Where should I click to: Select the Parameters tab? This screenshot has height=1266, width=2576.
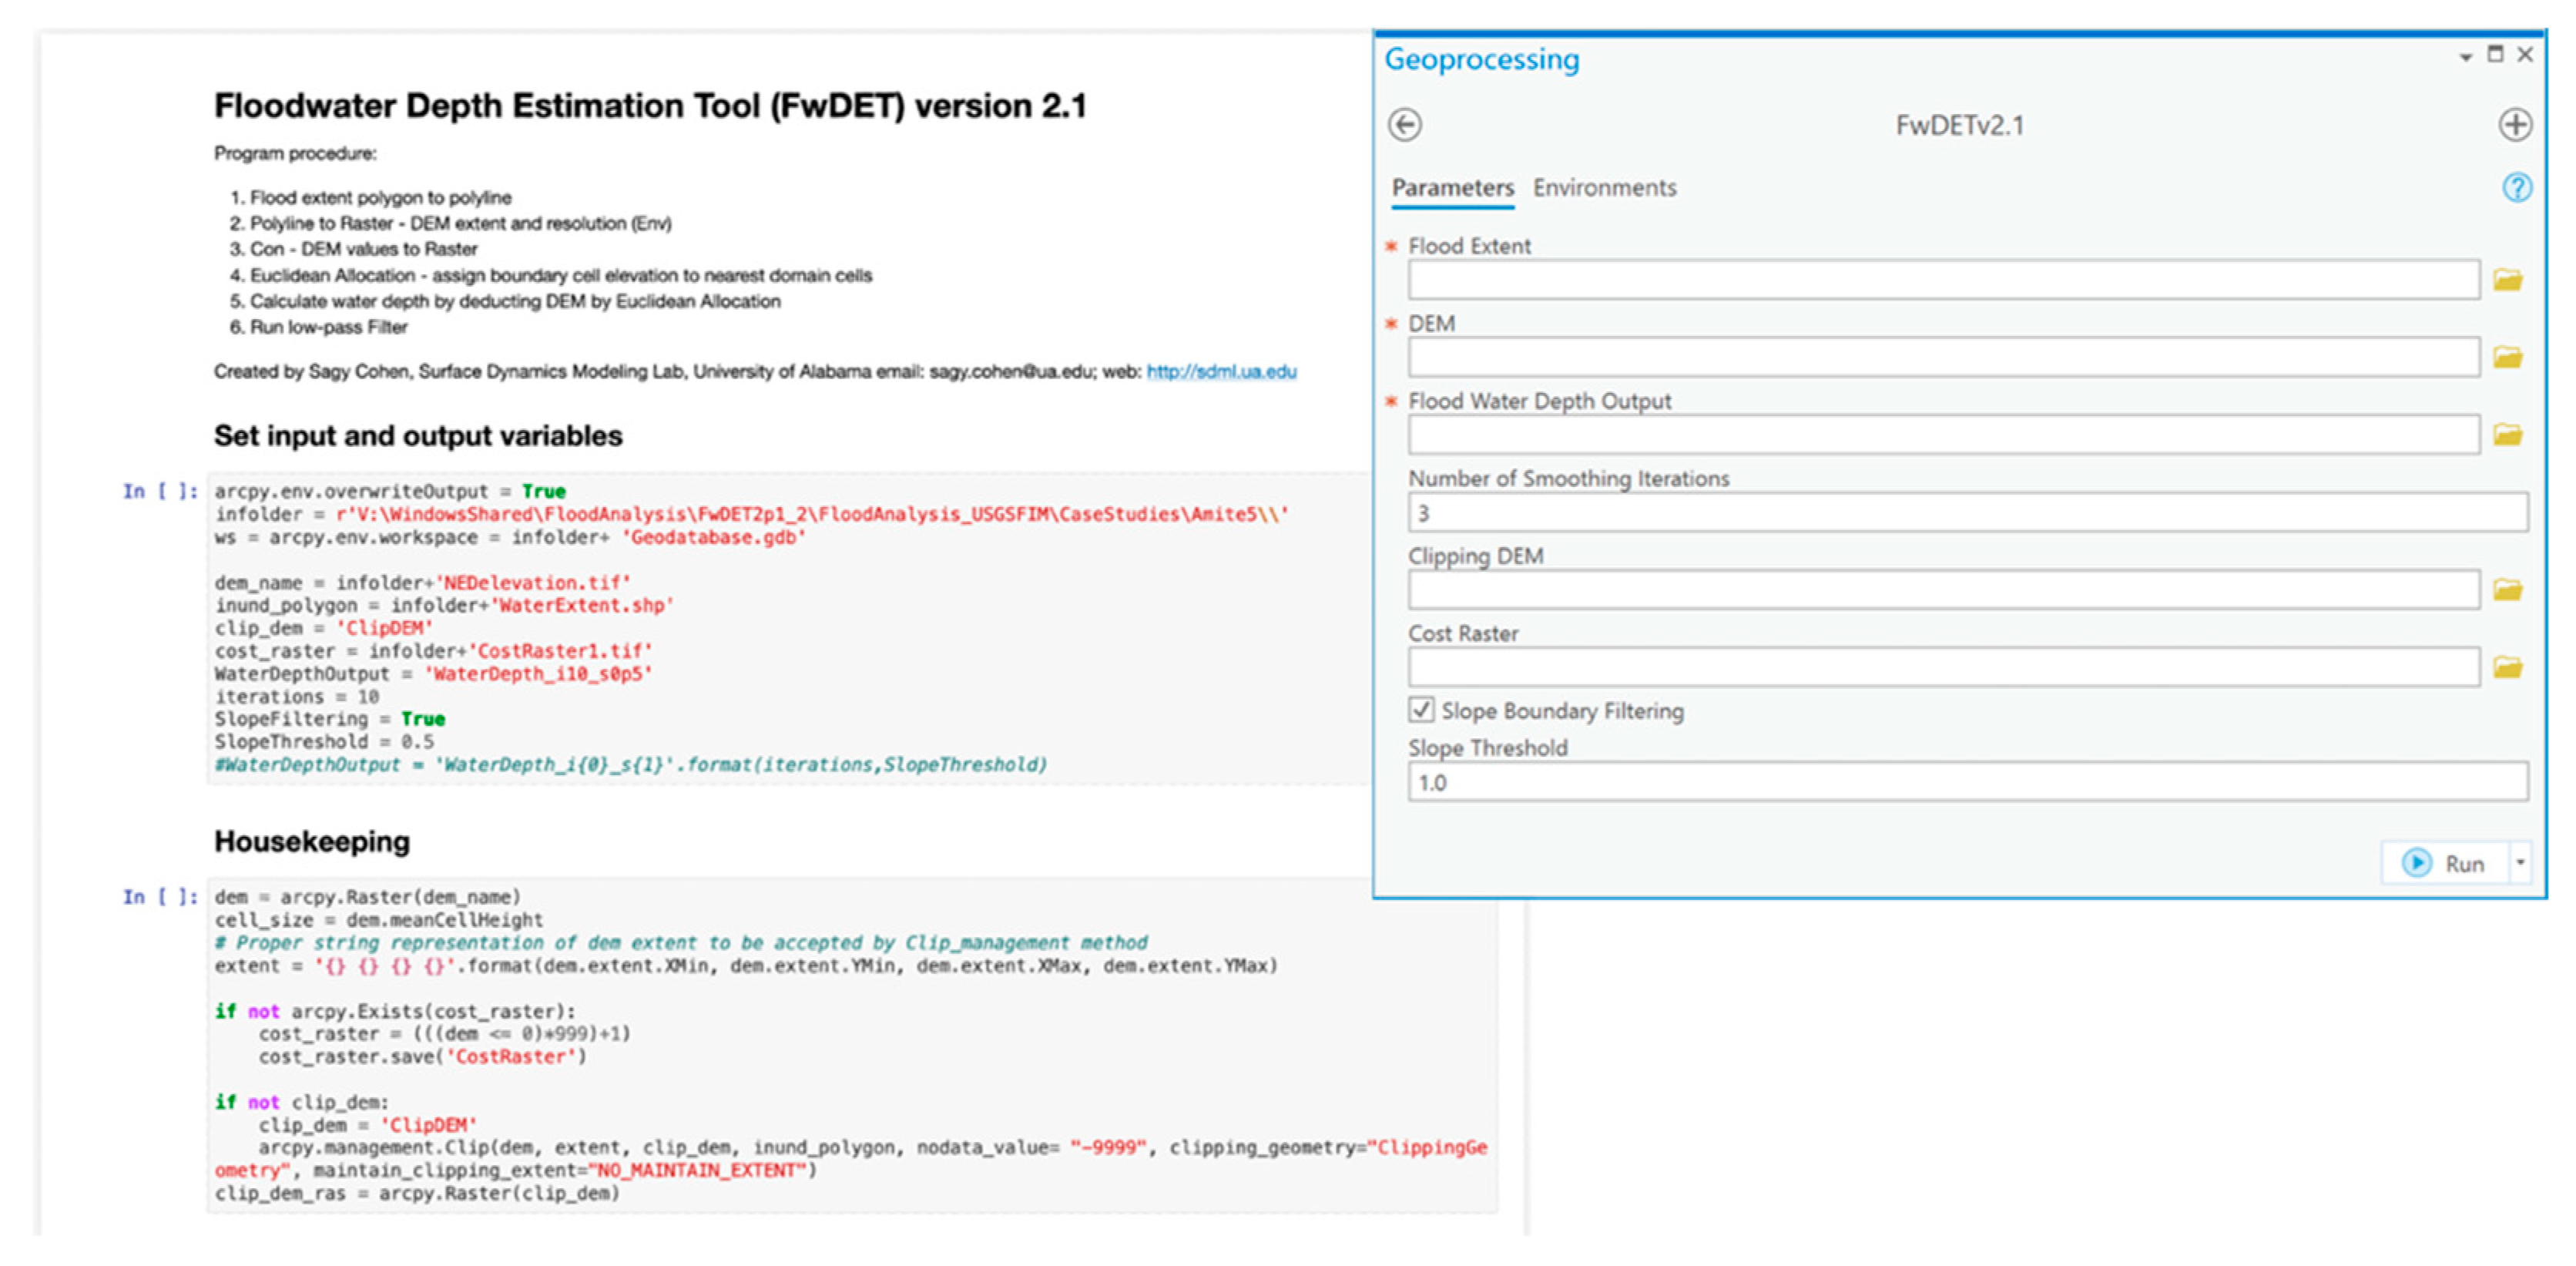coord(1452,188)
